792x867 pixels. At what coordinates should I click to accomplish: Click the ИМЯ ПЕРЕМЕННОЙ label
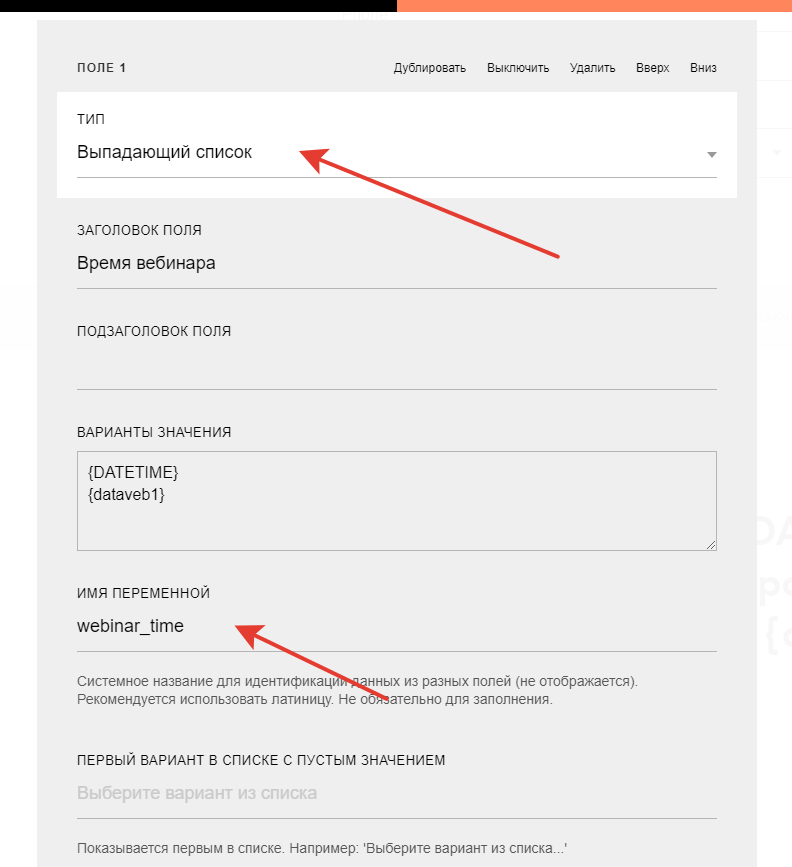(x=143, y=593)
